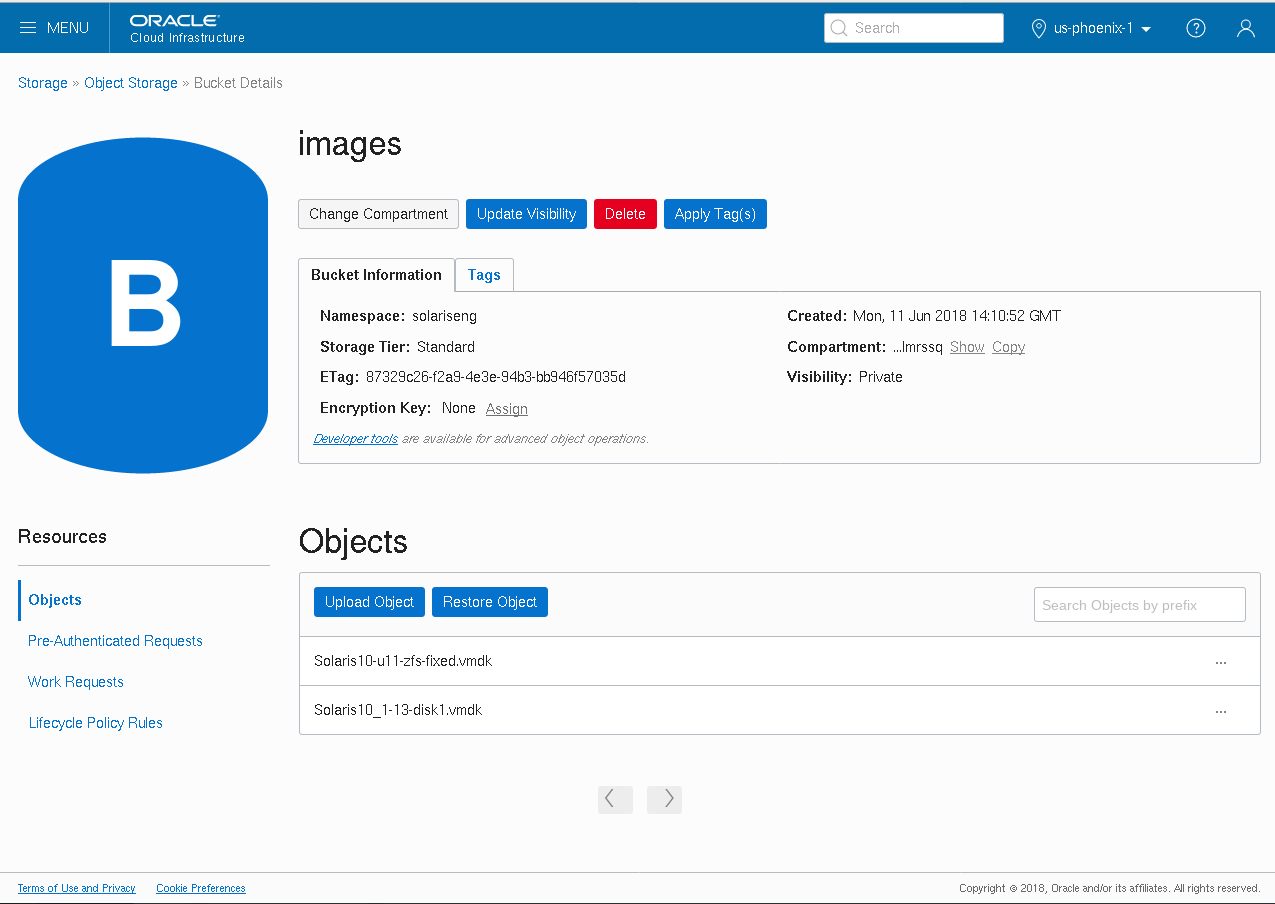Select Objects in Resources list

click(55, 600)
